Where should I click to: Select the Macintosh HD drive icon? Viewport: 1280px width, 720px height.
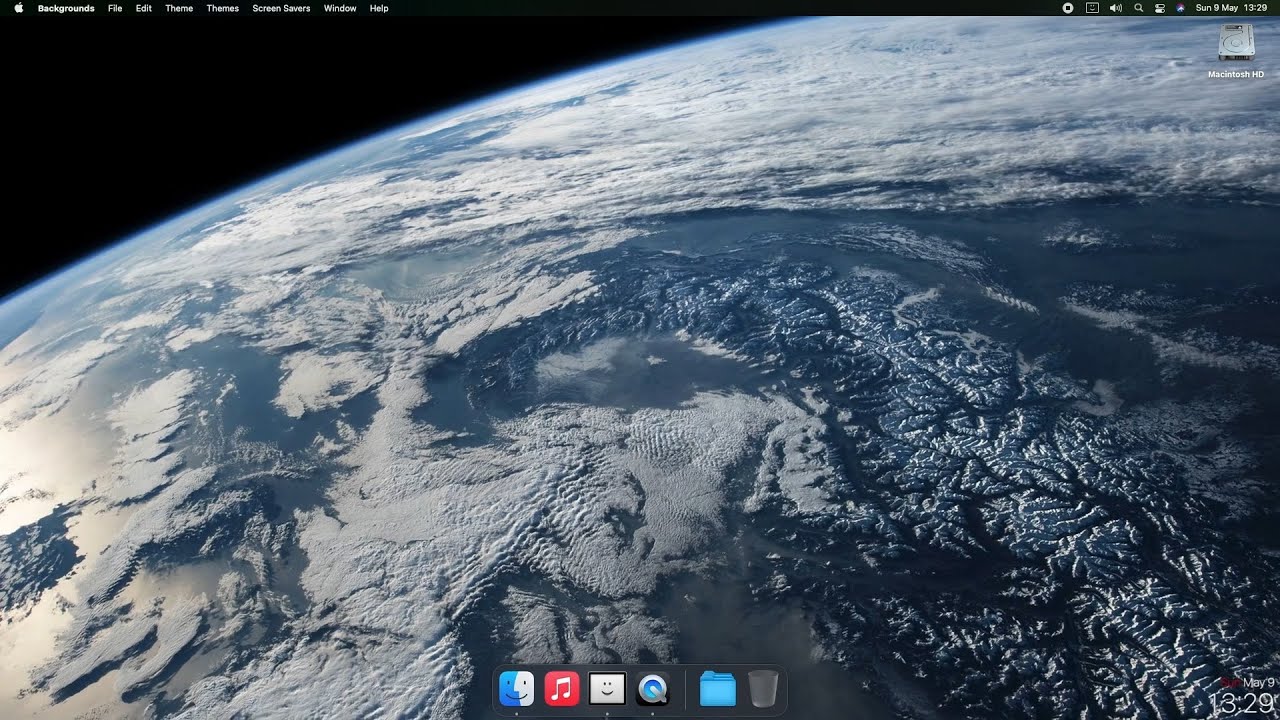(1237, 42)
